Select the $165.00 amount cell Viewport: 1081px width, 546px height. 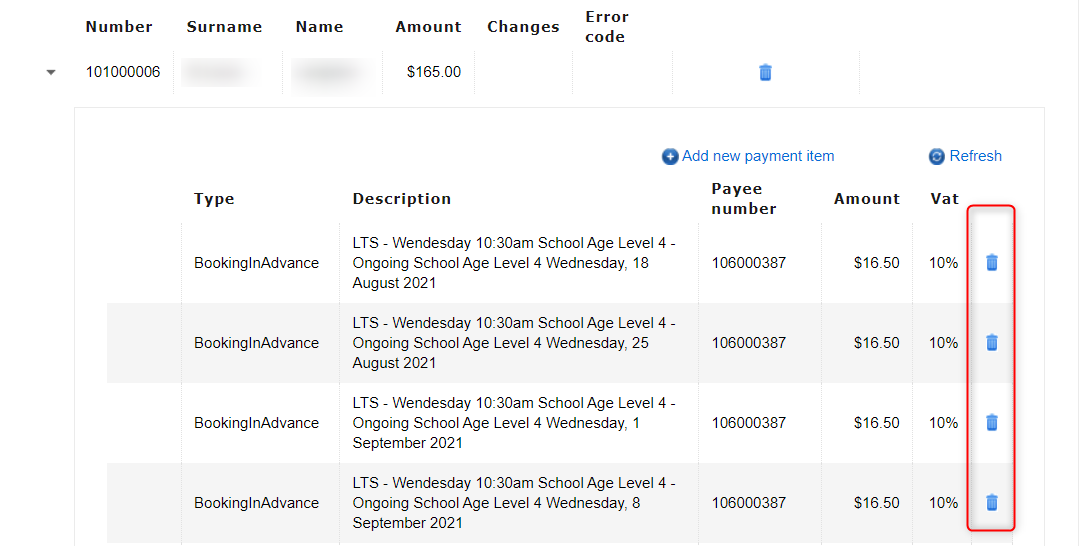click(x=433, y=72)
